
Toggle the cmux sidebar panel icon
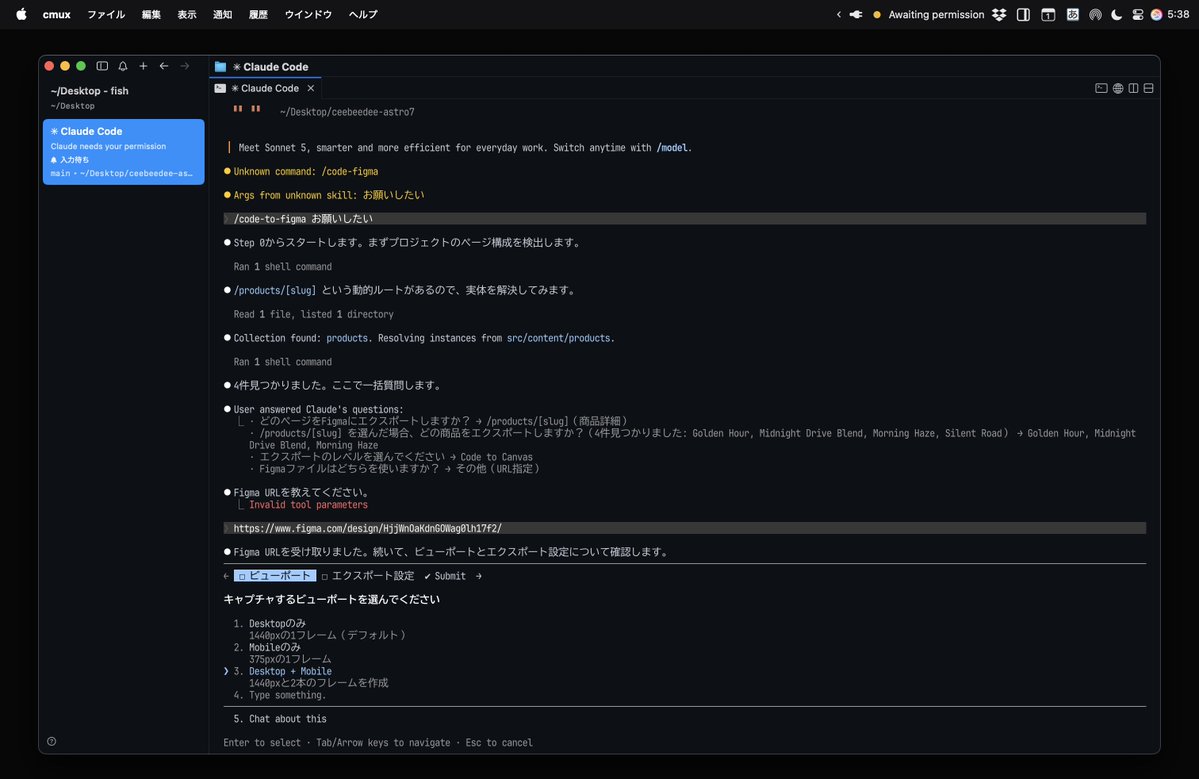(x=102, y=67)
